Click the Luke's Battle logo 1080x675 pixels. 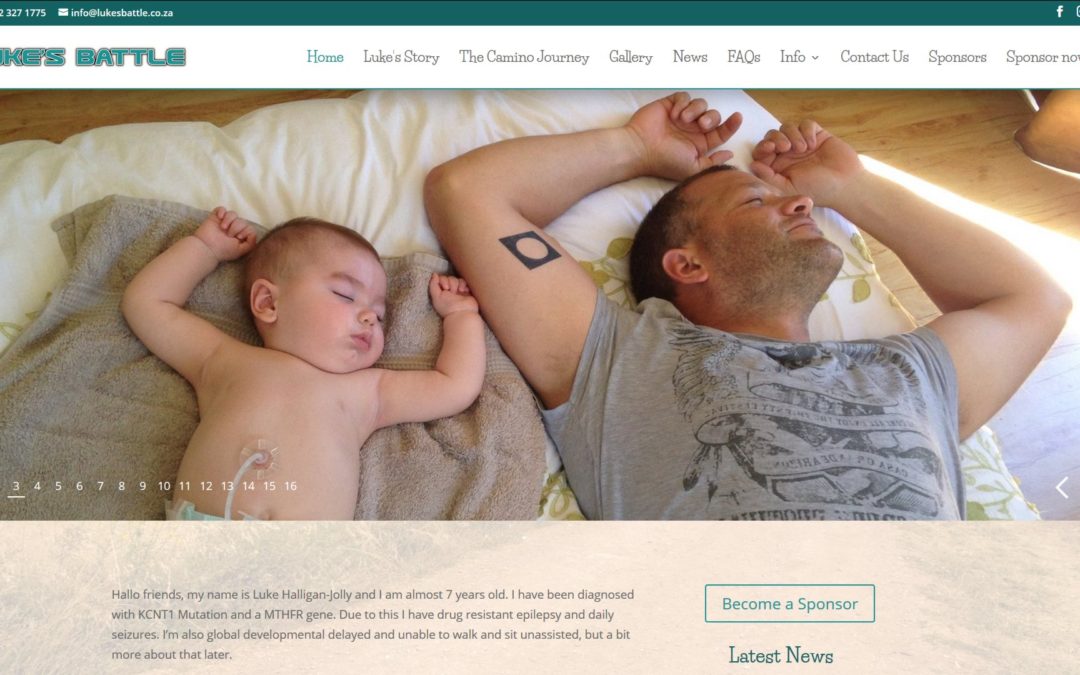pos(92,57)
